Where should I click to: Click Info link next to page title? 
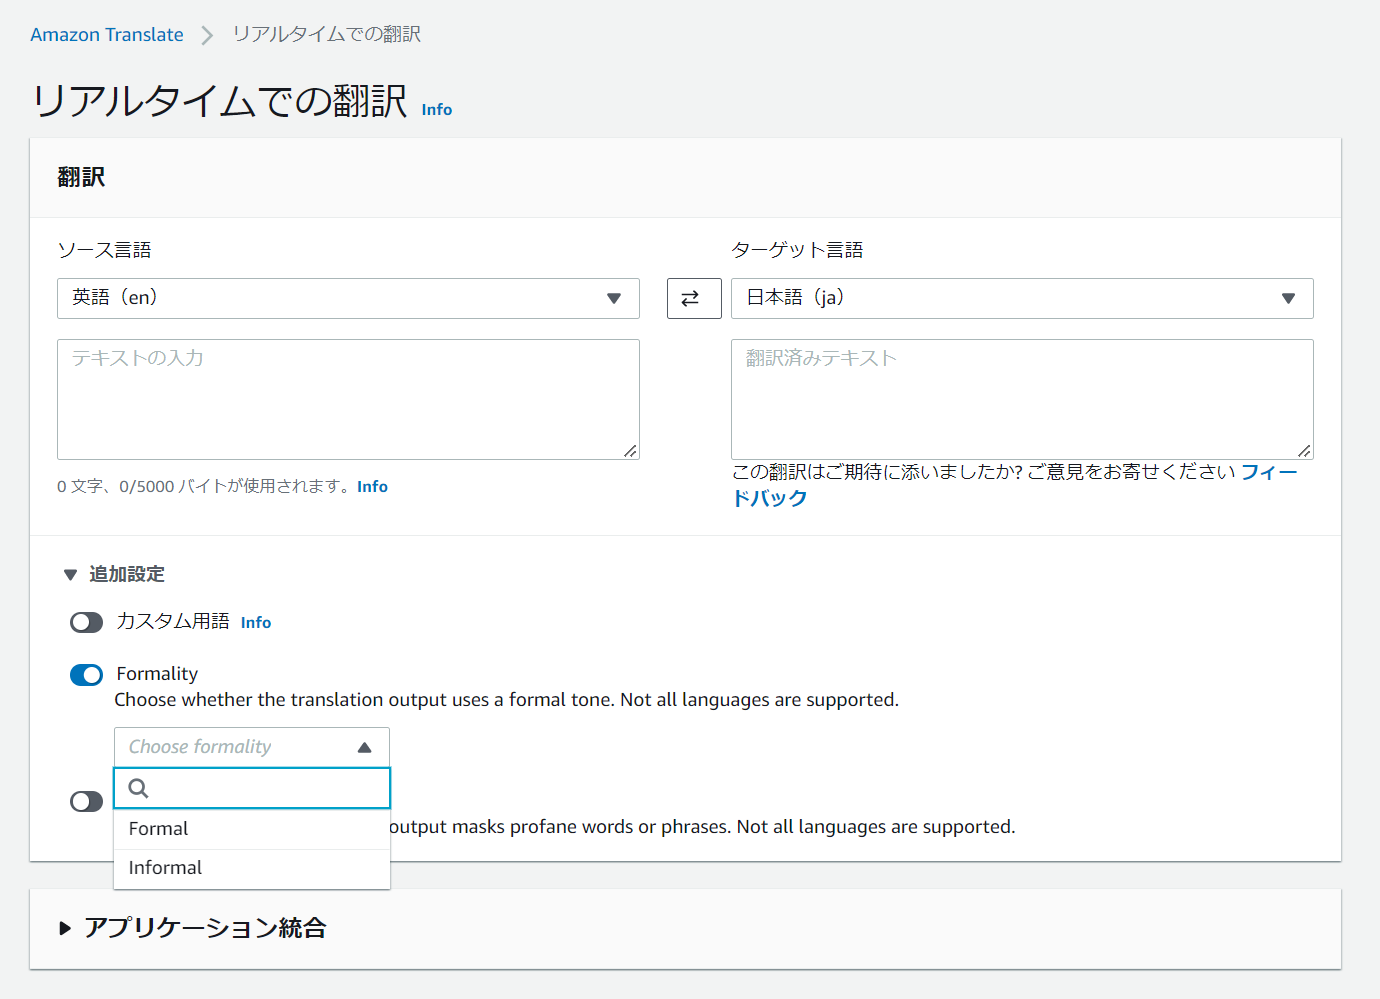[436, 110]
